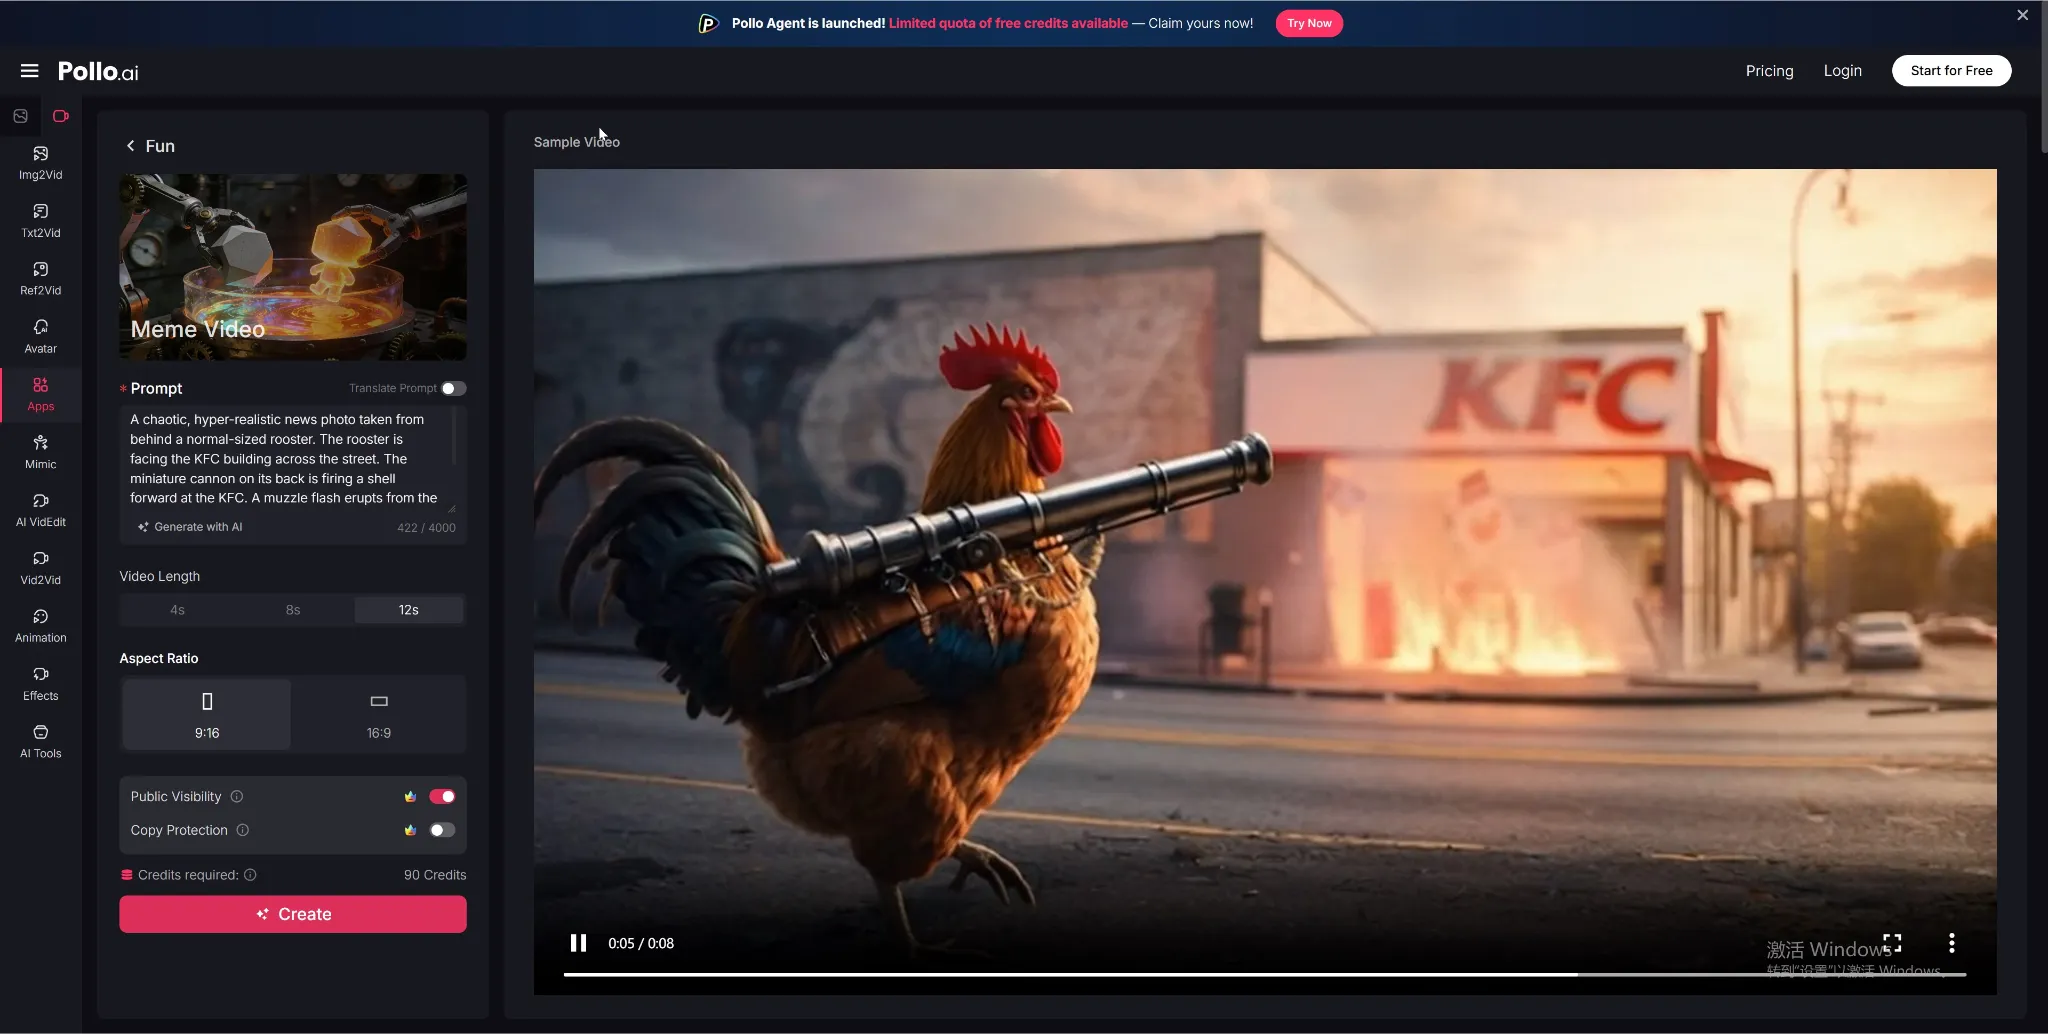
Task: Select the Avatar sidebar icon
Action: [x=40, y=336]
